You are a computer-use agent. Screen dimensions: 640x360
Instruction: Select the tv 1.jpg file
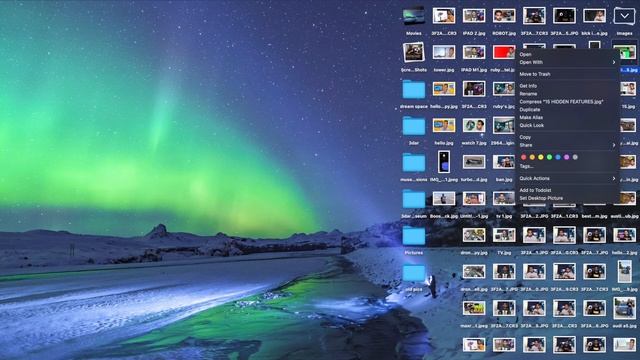coord(504,198)
